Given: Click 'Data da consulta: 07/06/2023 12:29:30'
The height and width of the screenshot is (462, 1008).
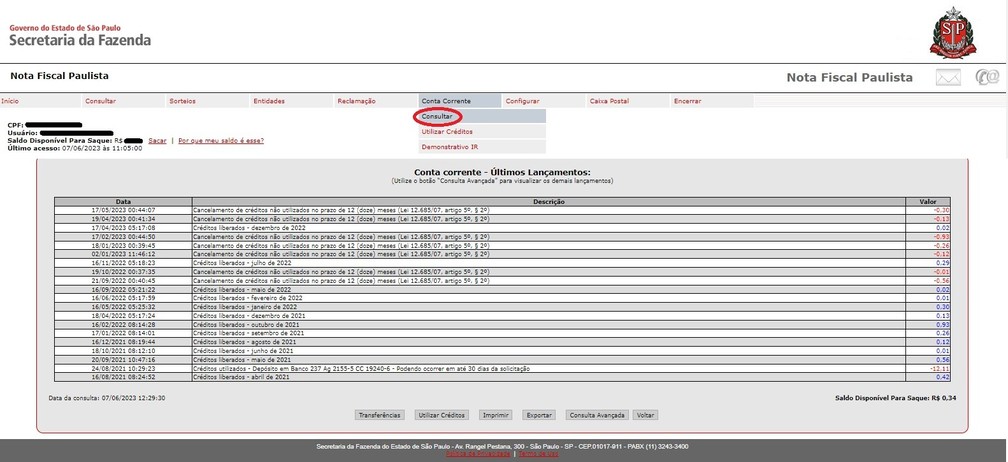Looking at the screenshot, I should point(107,398).
